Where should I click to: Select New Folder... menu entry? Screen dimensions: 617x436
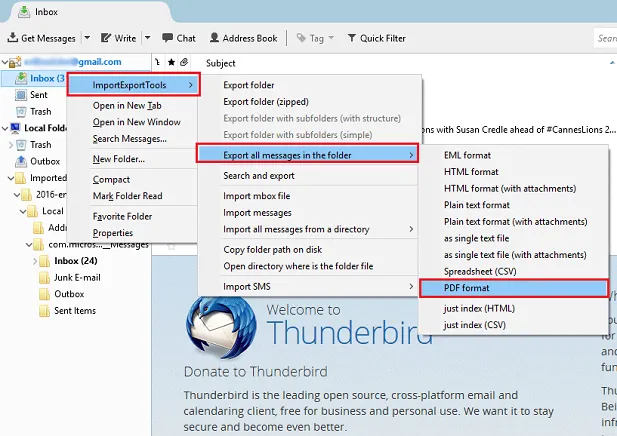point(118,159)
